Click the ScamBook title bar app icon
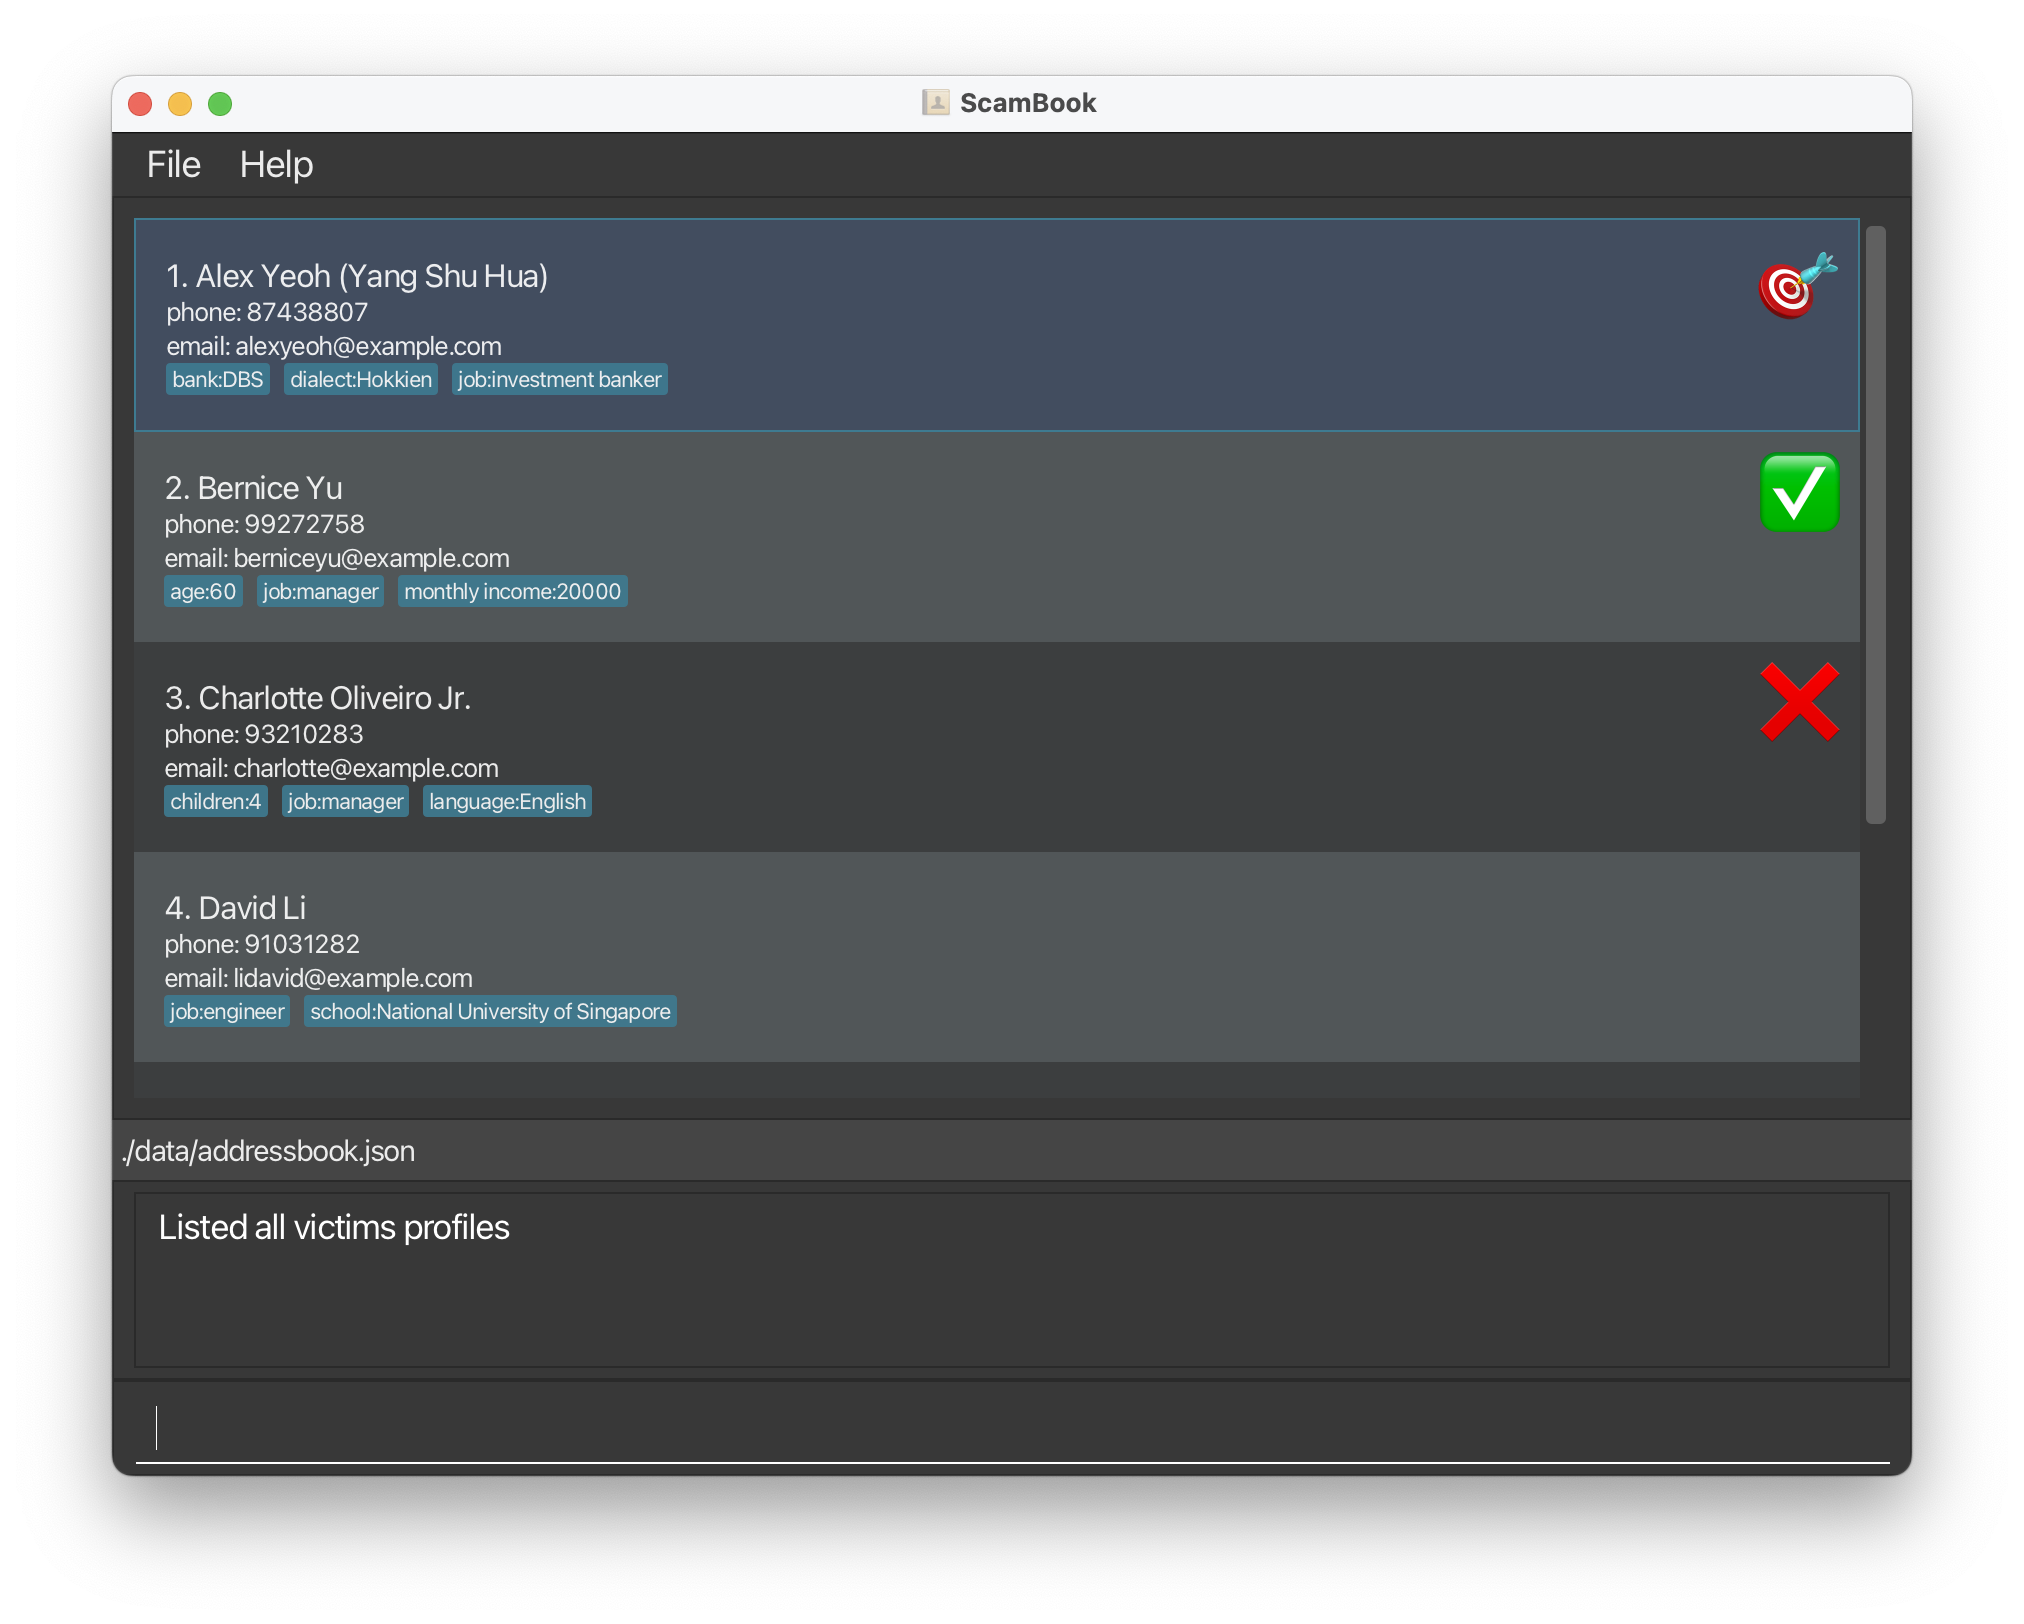The height and width of the screenshot is (1624, 2024). coord(935,103)
